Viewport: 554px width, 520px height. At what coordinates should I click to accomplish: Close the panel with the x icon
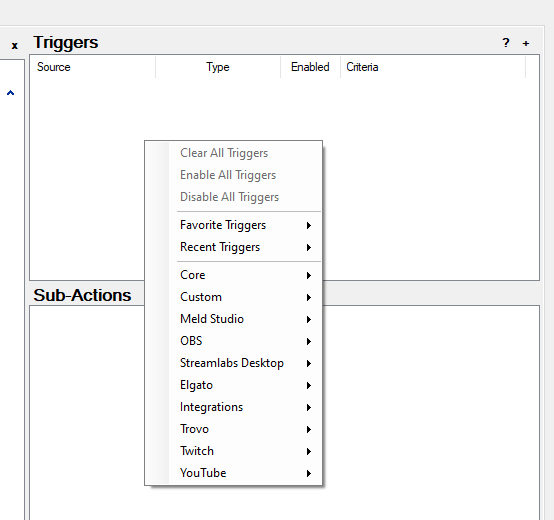[14, 46]
